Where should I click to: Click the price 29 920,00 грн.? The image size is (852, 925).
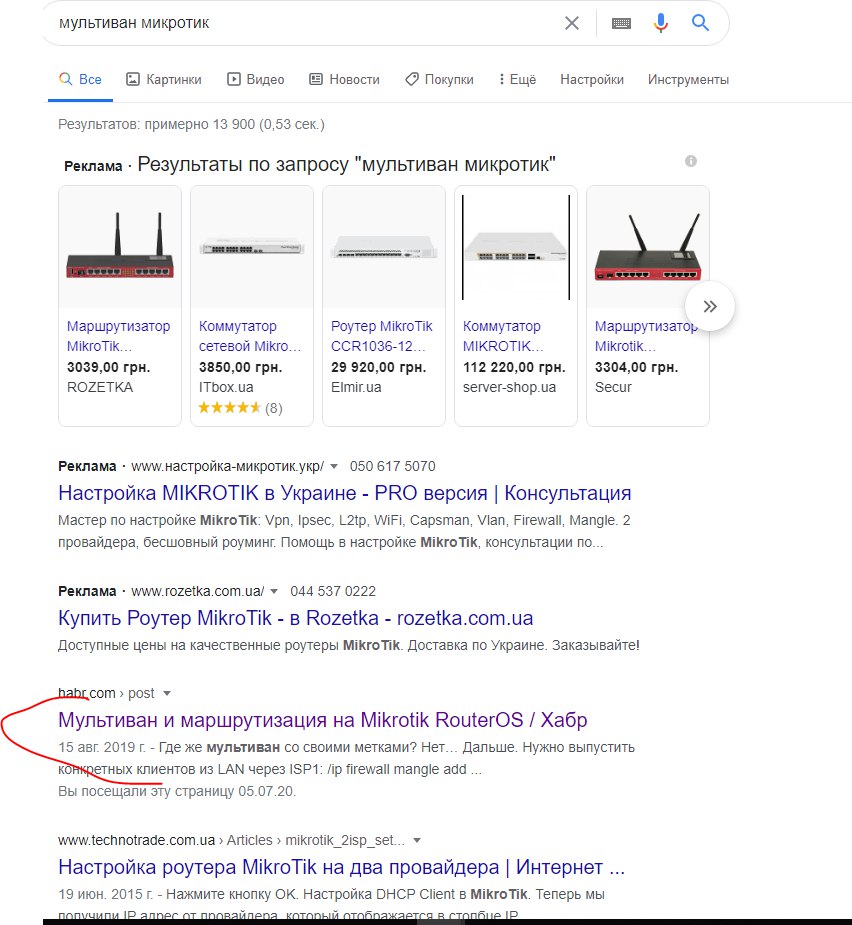(378, 368)
